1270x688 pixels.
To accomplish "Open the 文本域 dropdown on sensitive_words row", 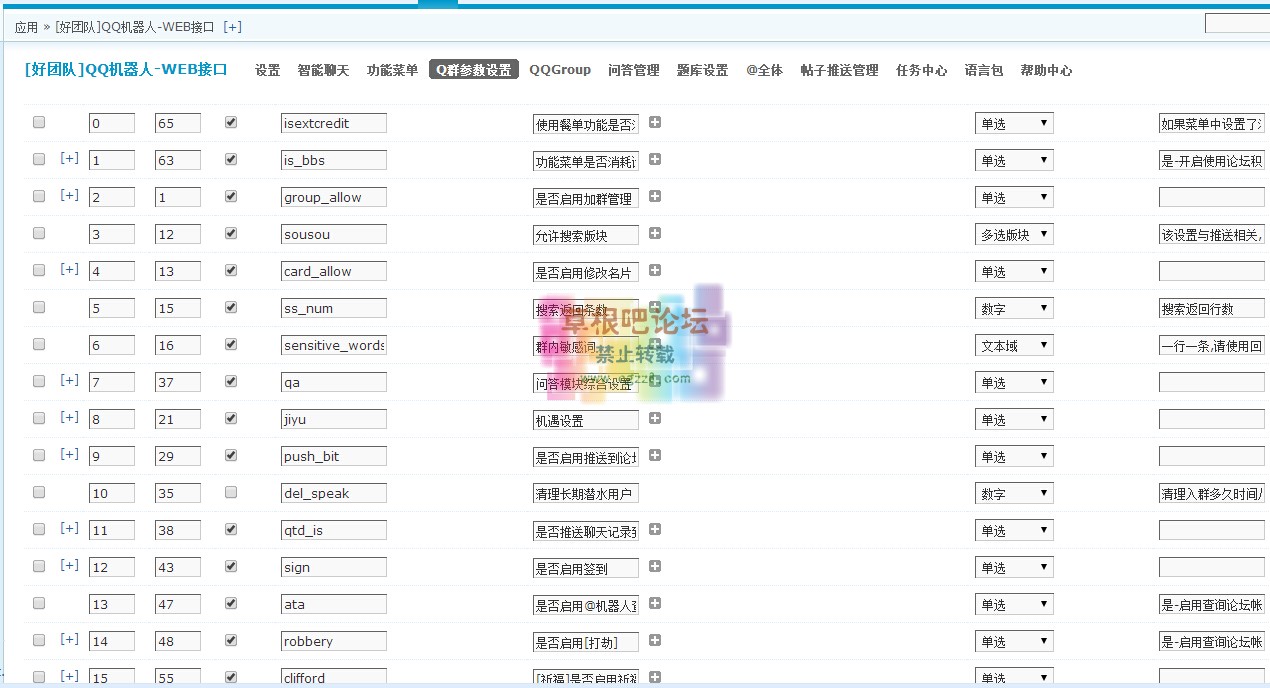I will (1014, 345).
